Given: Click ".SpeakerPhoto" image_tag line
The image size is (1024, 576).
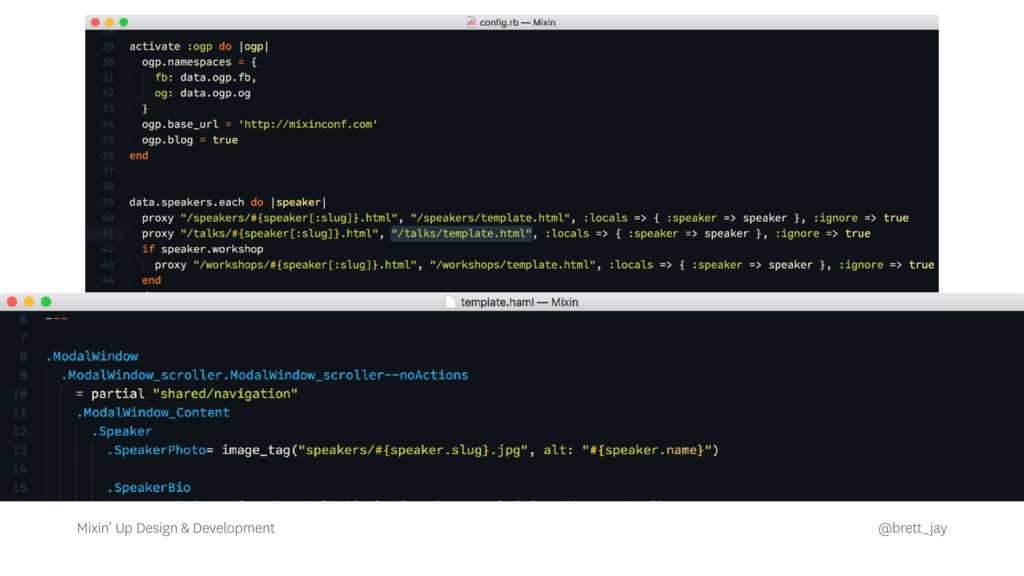Looking at the screenshot, I should (413, 450).
